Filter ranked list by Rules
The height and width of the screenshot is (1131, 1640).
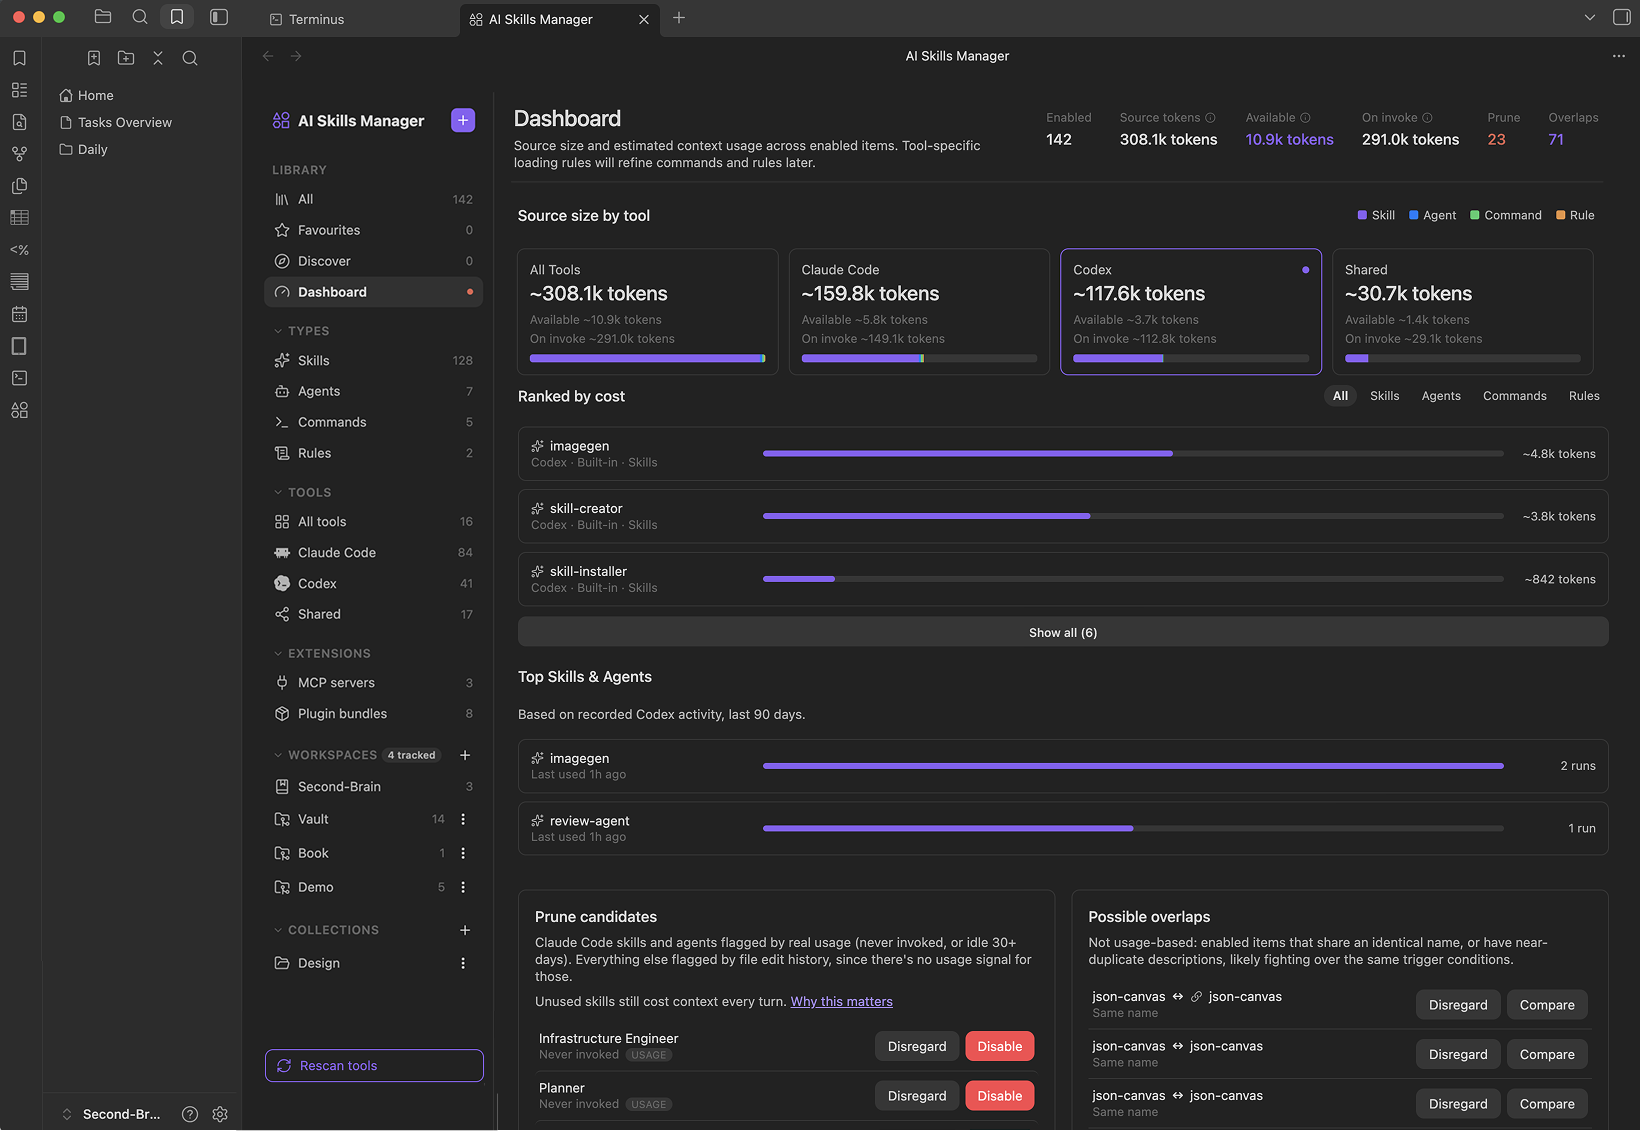[x=1584, y=396]
